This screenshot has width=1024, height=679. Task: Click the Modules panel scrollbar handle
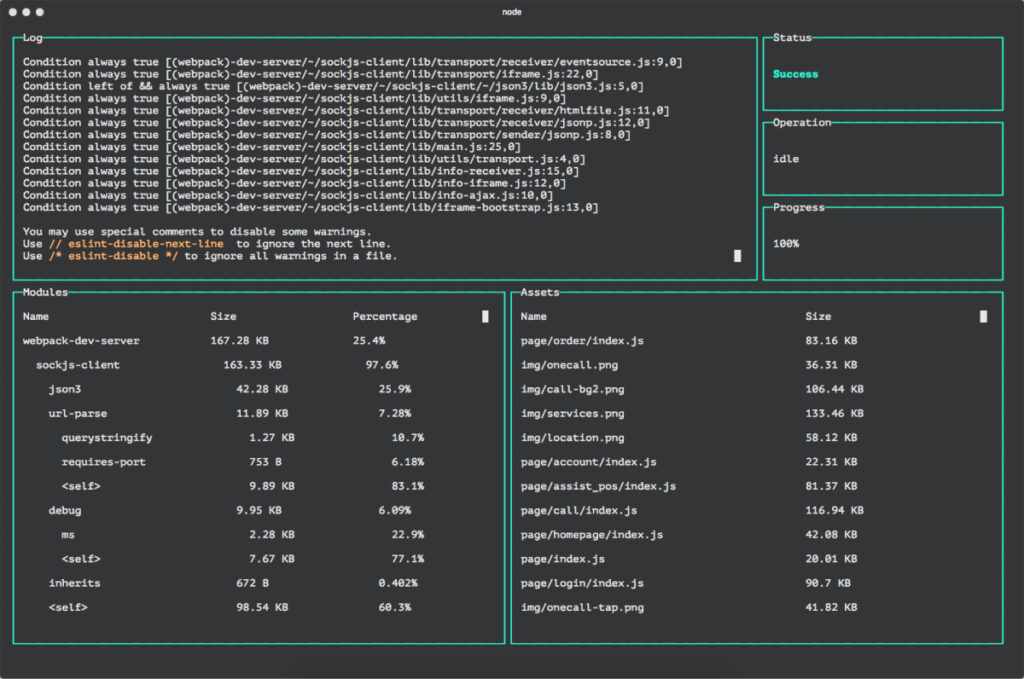[485, 317]
